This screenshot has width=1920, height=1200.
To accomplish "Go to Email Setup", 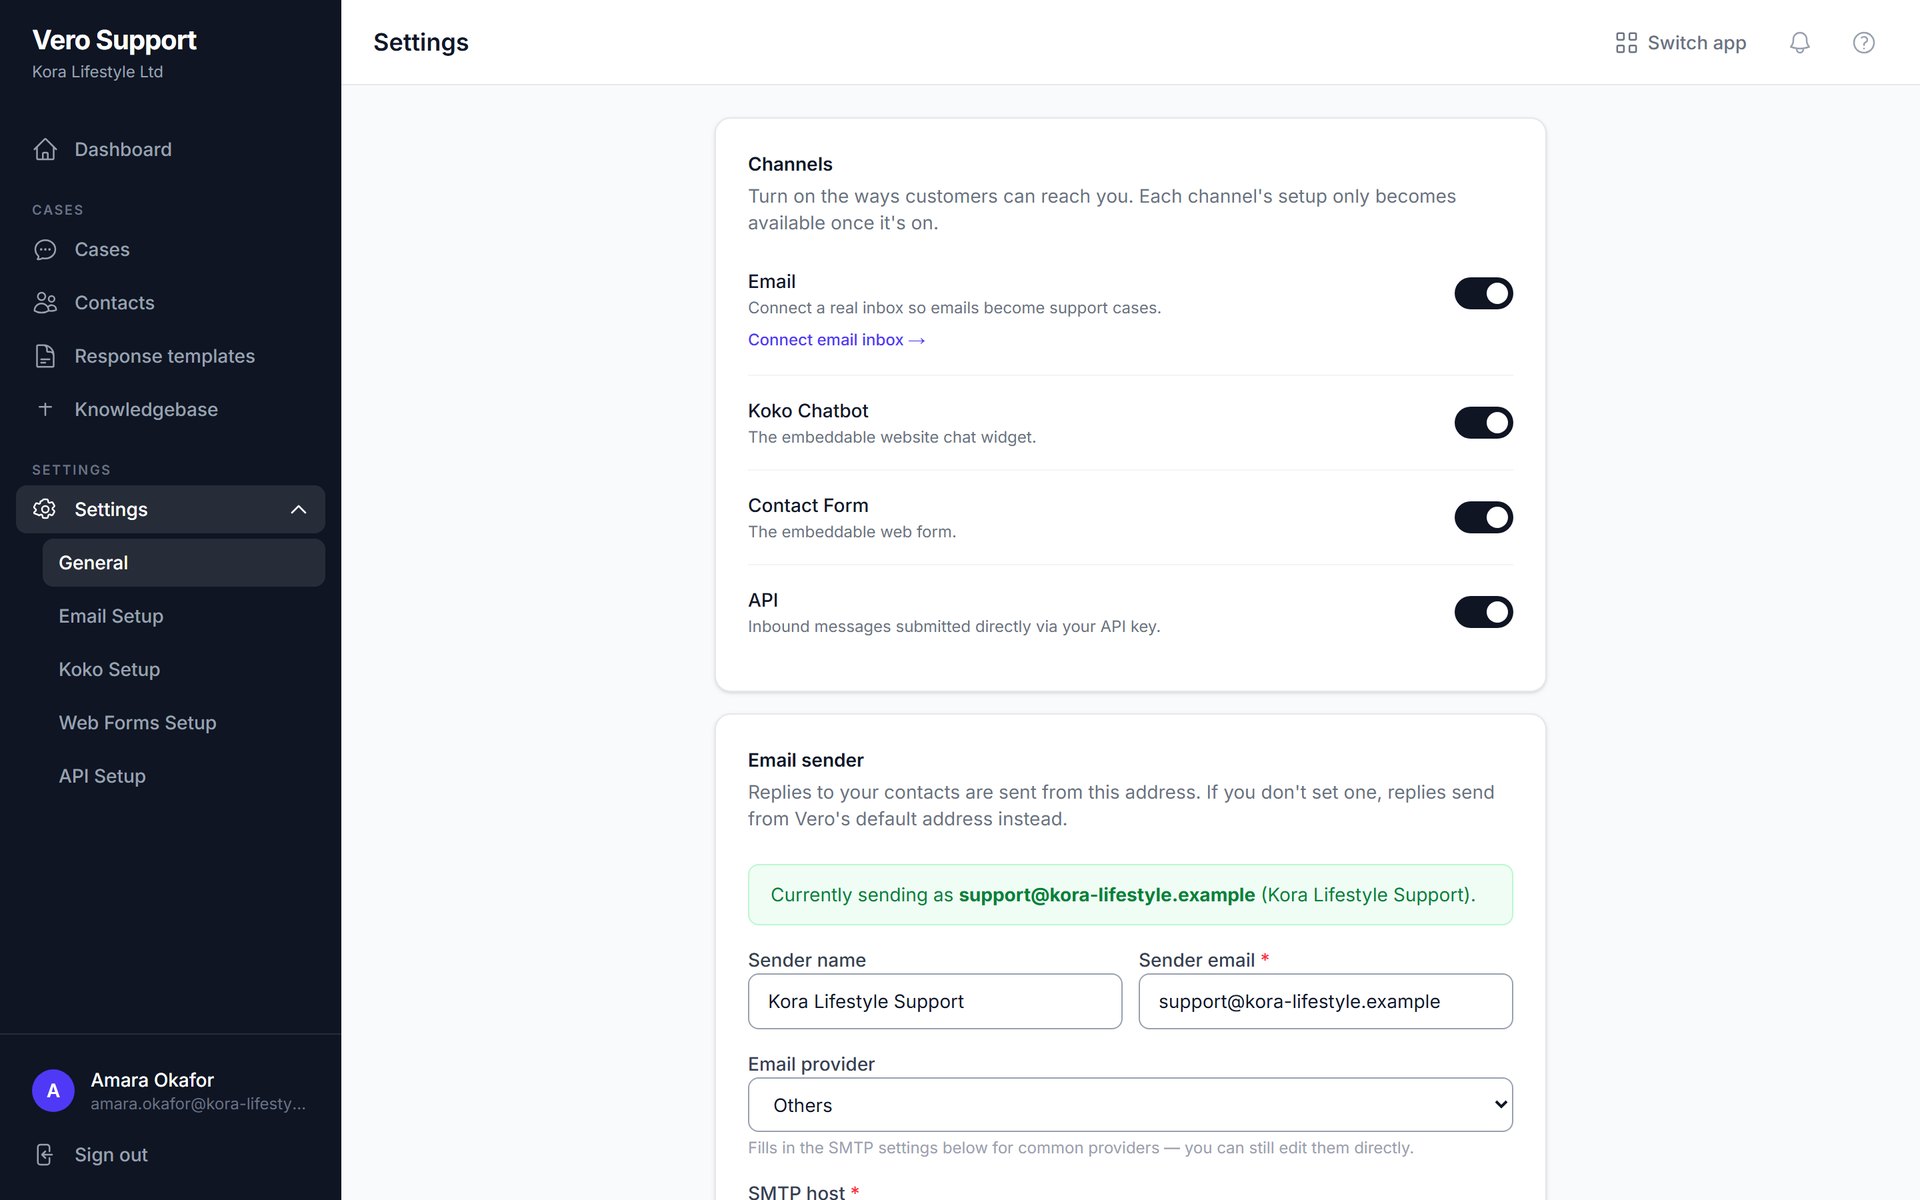I will [183, 616].
